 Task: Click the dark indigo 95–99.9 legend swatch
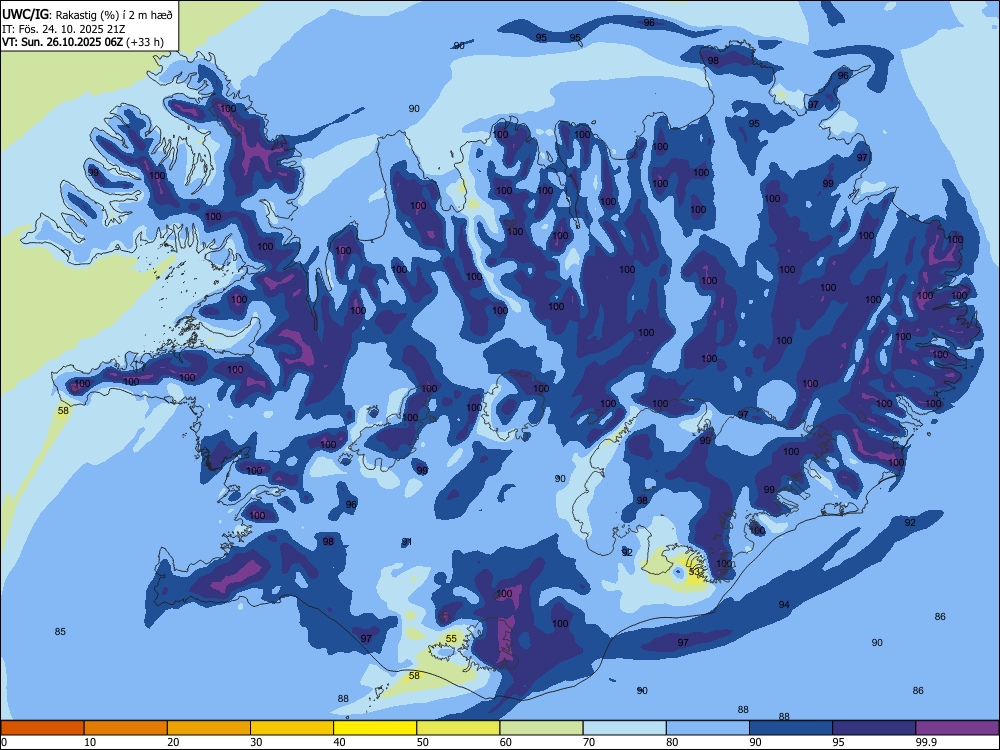tap(874, 728)
